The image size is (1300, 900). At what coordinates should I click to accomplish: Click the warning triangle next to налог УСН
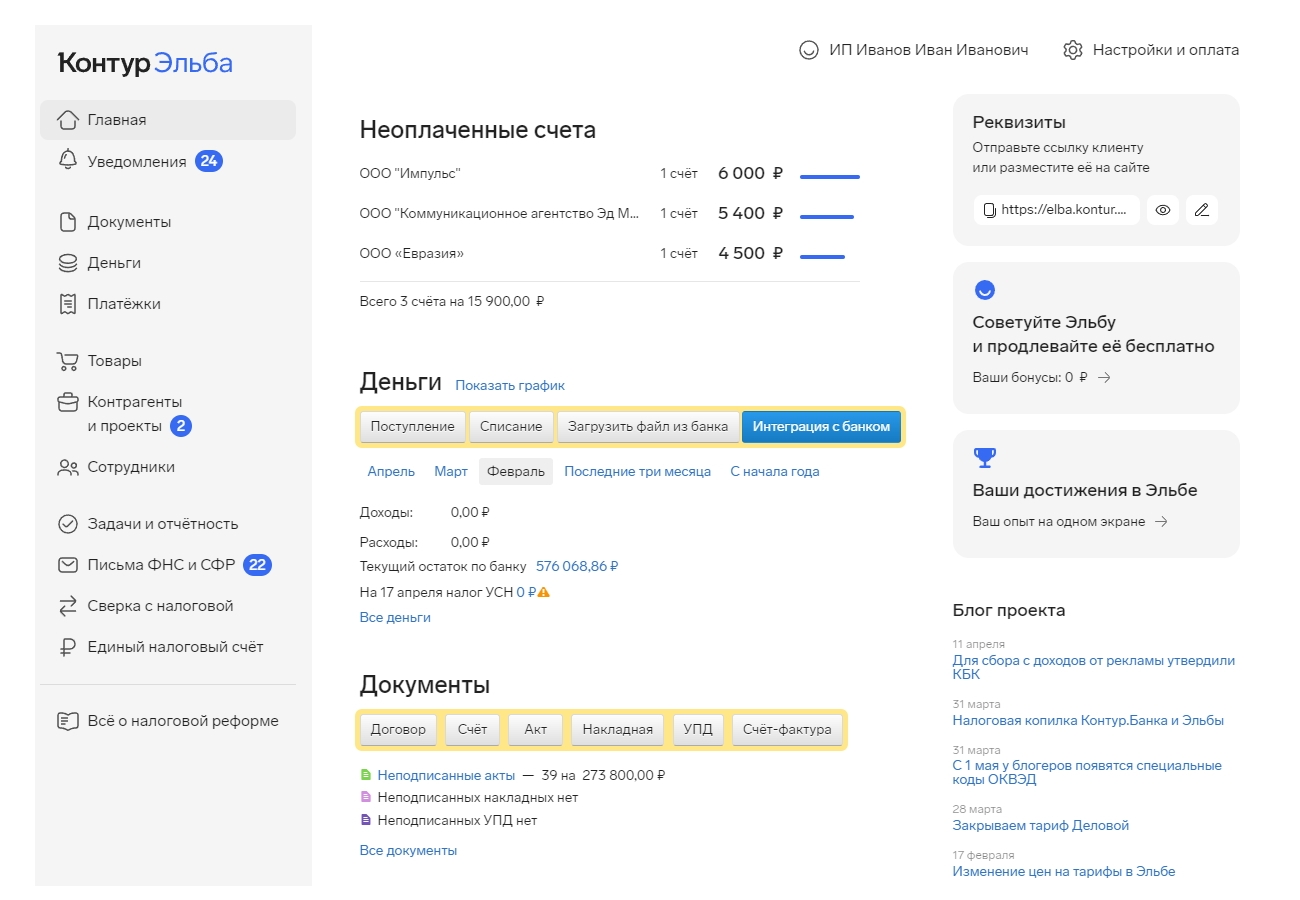pos(544,592)
